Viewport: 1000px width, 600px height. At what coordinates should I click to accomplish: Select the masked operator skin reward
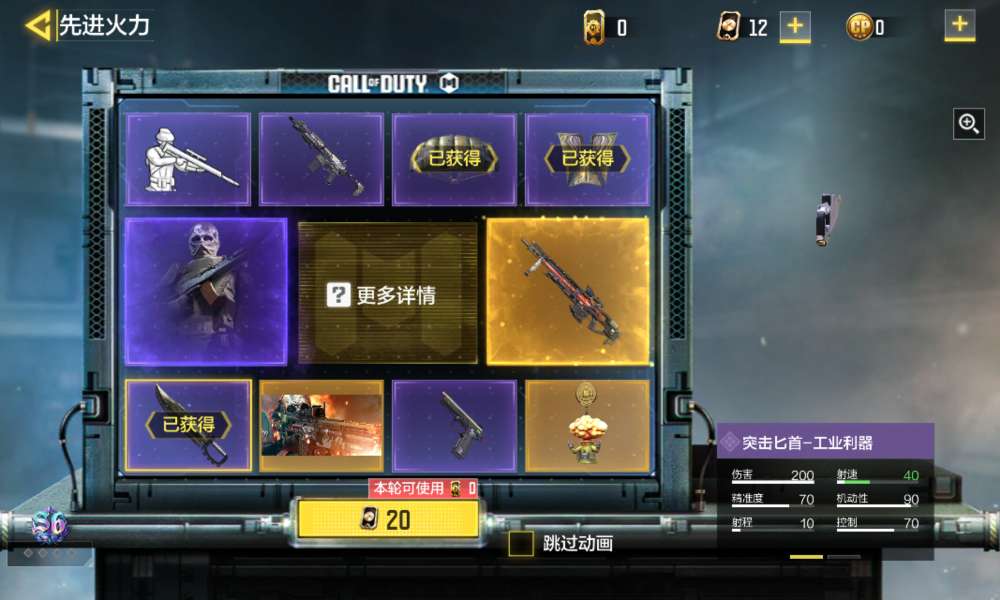click(x=206, y=291)
